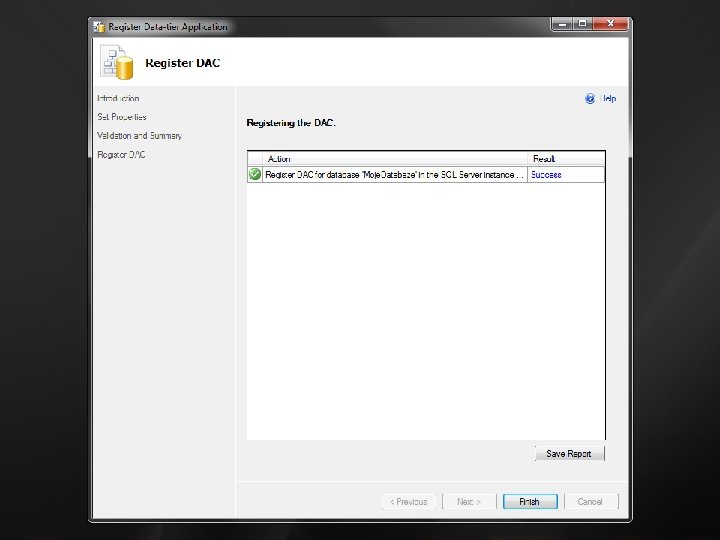Minimize the Register Data-tier Application window

562,23
